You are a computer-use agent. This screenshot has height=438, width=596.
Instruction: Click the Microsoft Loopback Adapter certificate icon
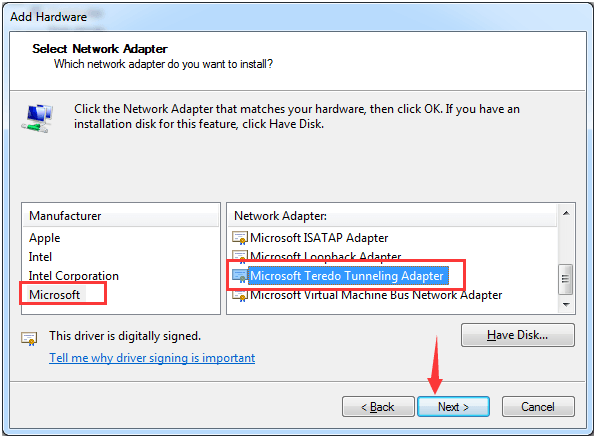[240, 257]
